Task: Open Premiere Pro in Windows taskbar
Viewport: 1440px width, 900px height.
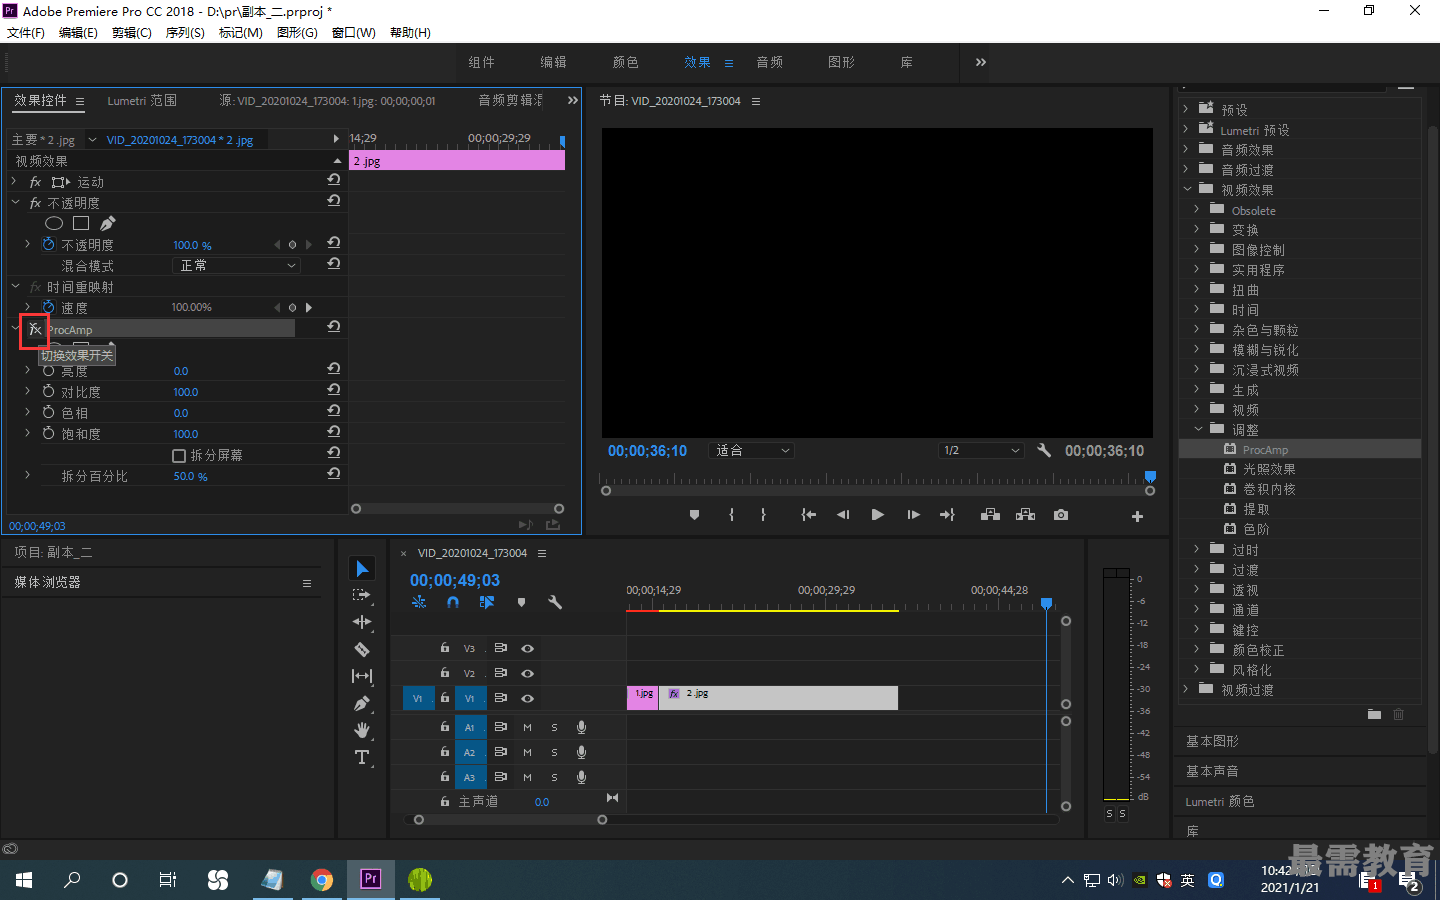Action: point(371,879)
